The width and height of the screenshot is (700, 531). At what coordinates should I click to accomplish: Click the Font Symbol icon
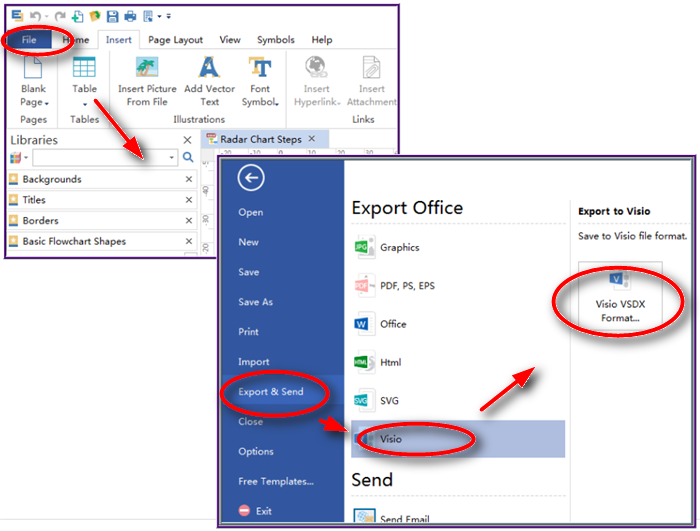tap(260, 67)
